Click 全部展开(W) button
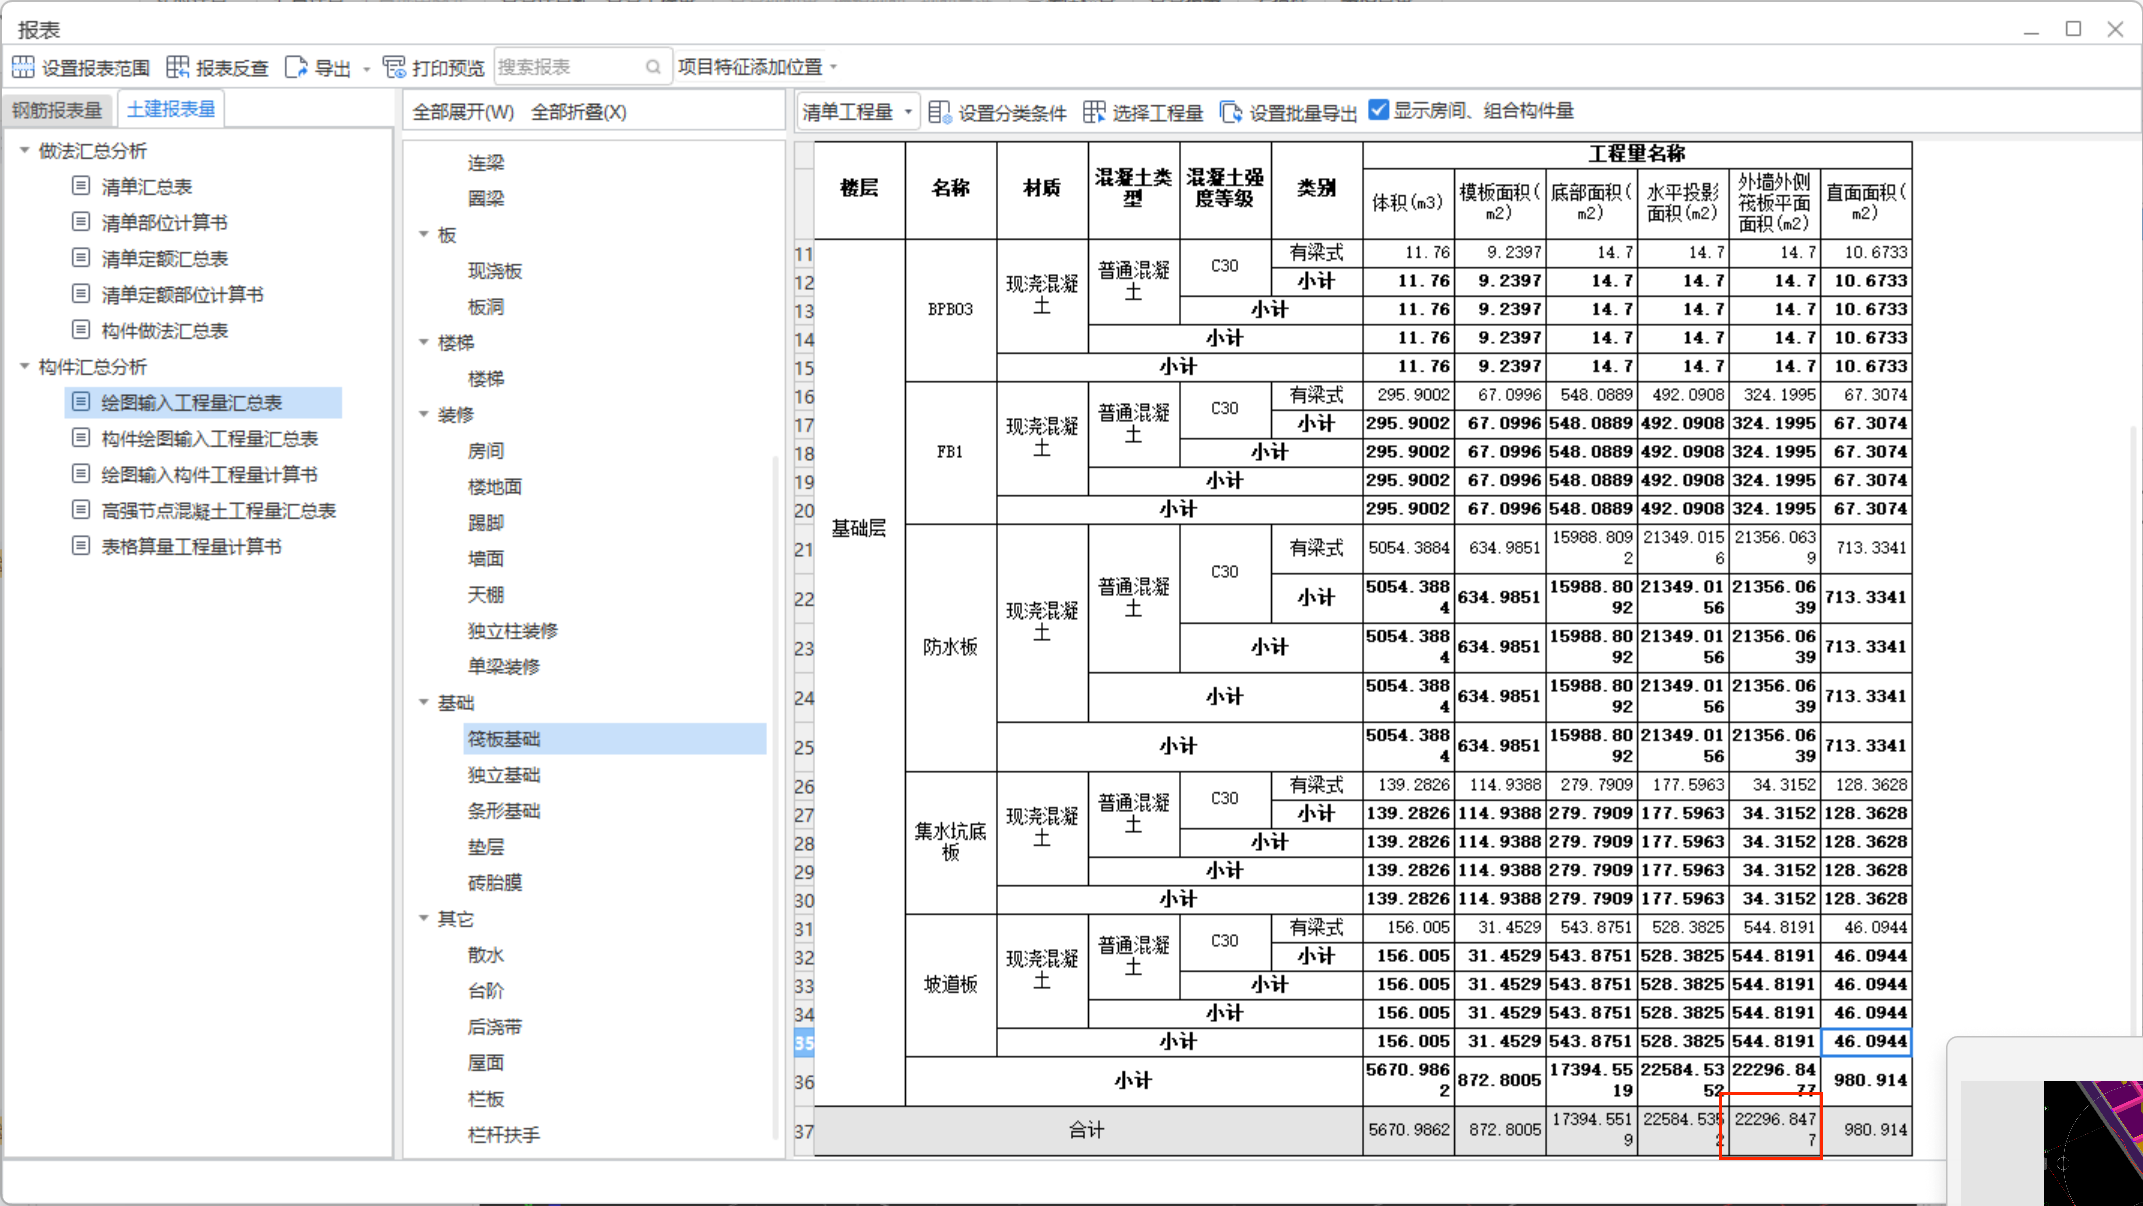The width and height of the screenshot is (2143, 1206). click(x=463, y=112)
